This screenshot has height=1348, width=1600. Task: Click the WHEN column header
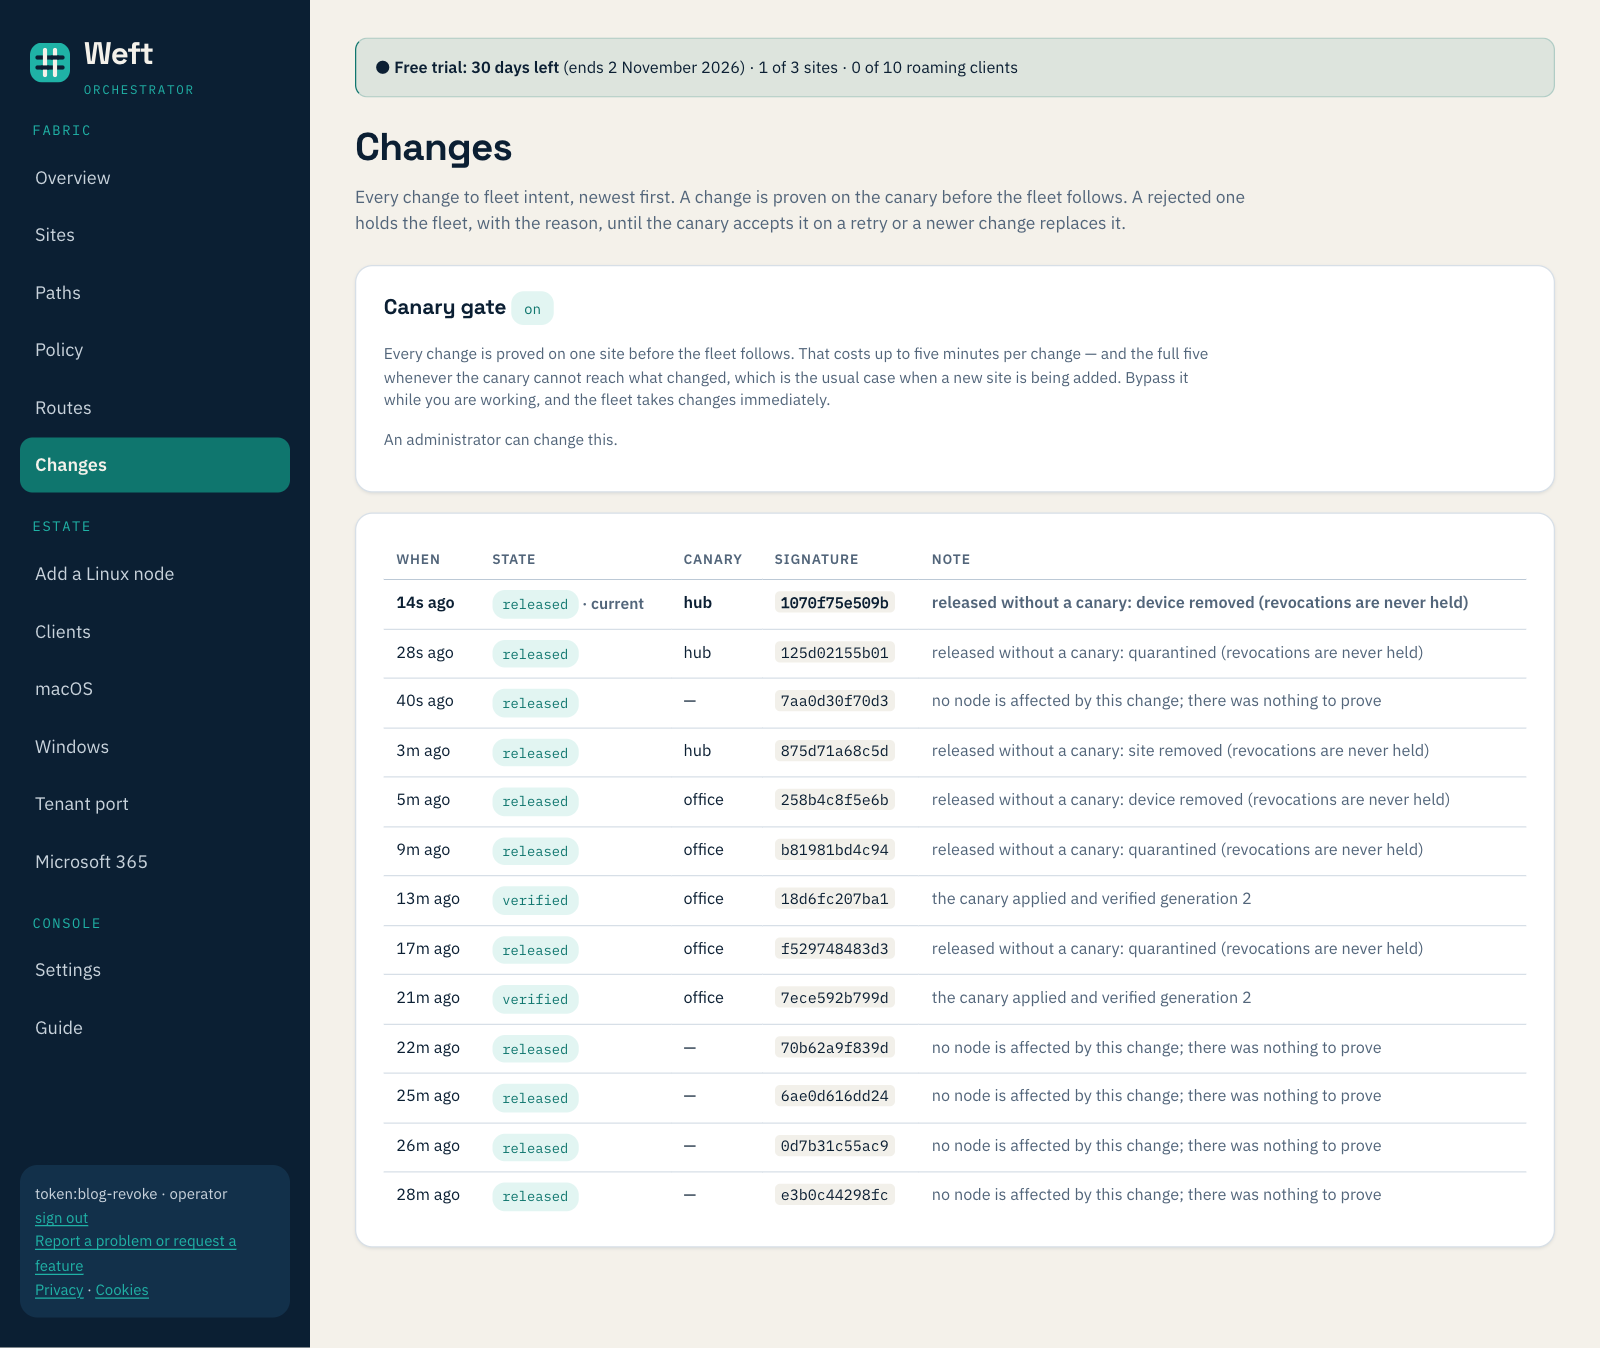click(418, 559)
